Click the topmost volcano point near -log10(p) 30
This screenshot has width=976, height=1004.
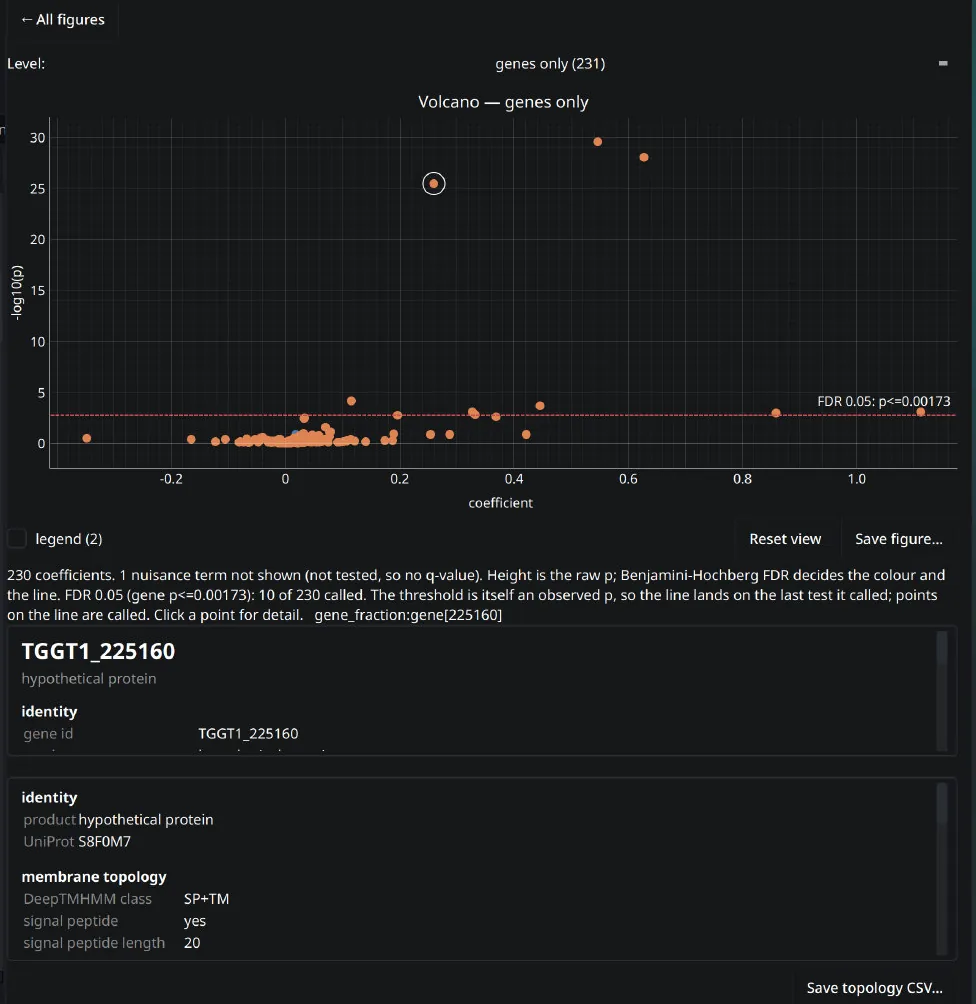(598, 142)
